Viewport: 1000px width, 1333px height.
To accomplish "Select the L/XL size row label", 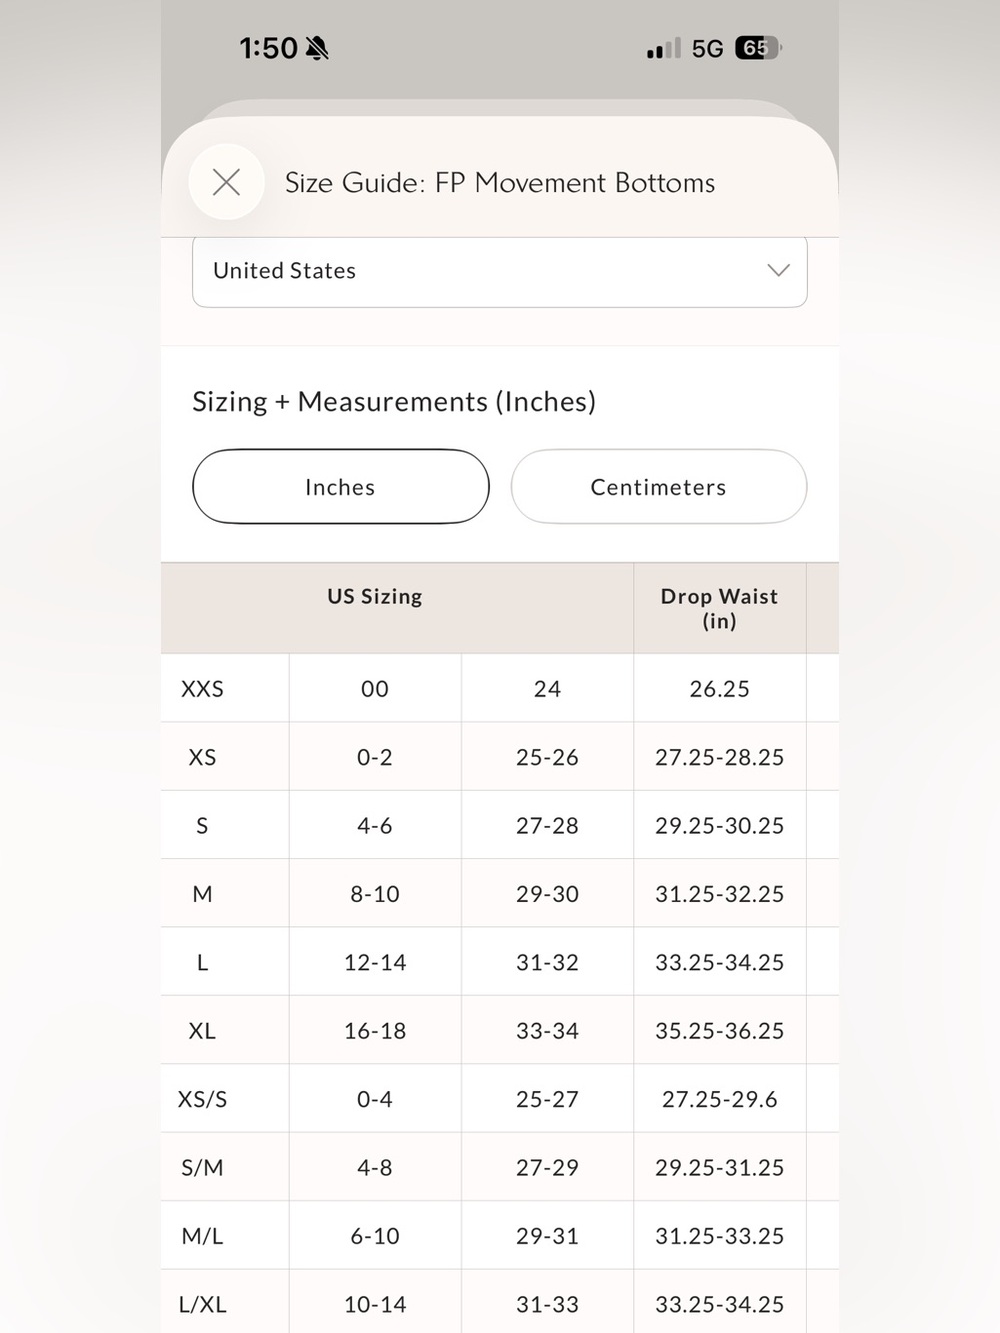I will (x=202, y=1304).
